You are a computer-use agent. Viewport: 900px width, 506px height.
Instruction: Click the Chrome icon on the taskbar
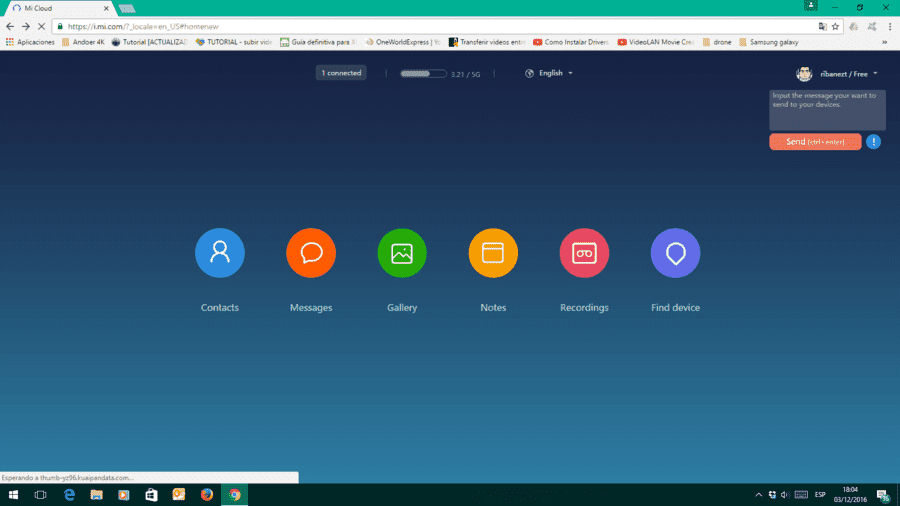[235, 495]
